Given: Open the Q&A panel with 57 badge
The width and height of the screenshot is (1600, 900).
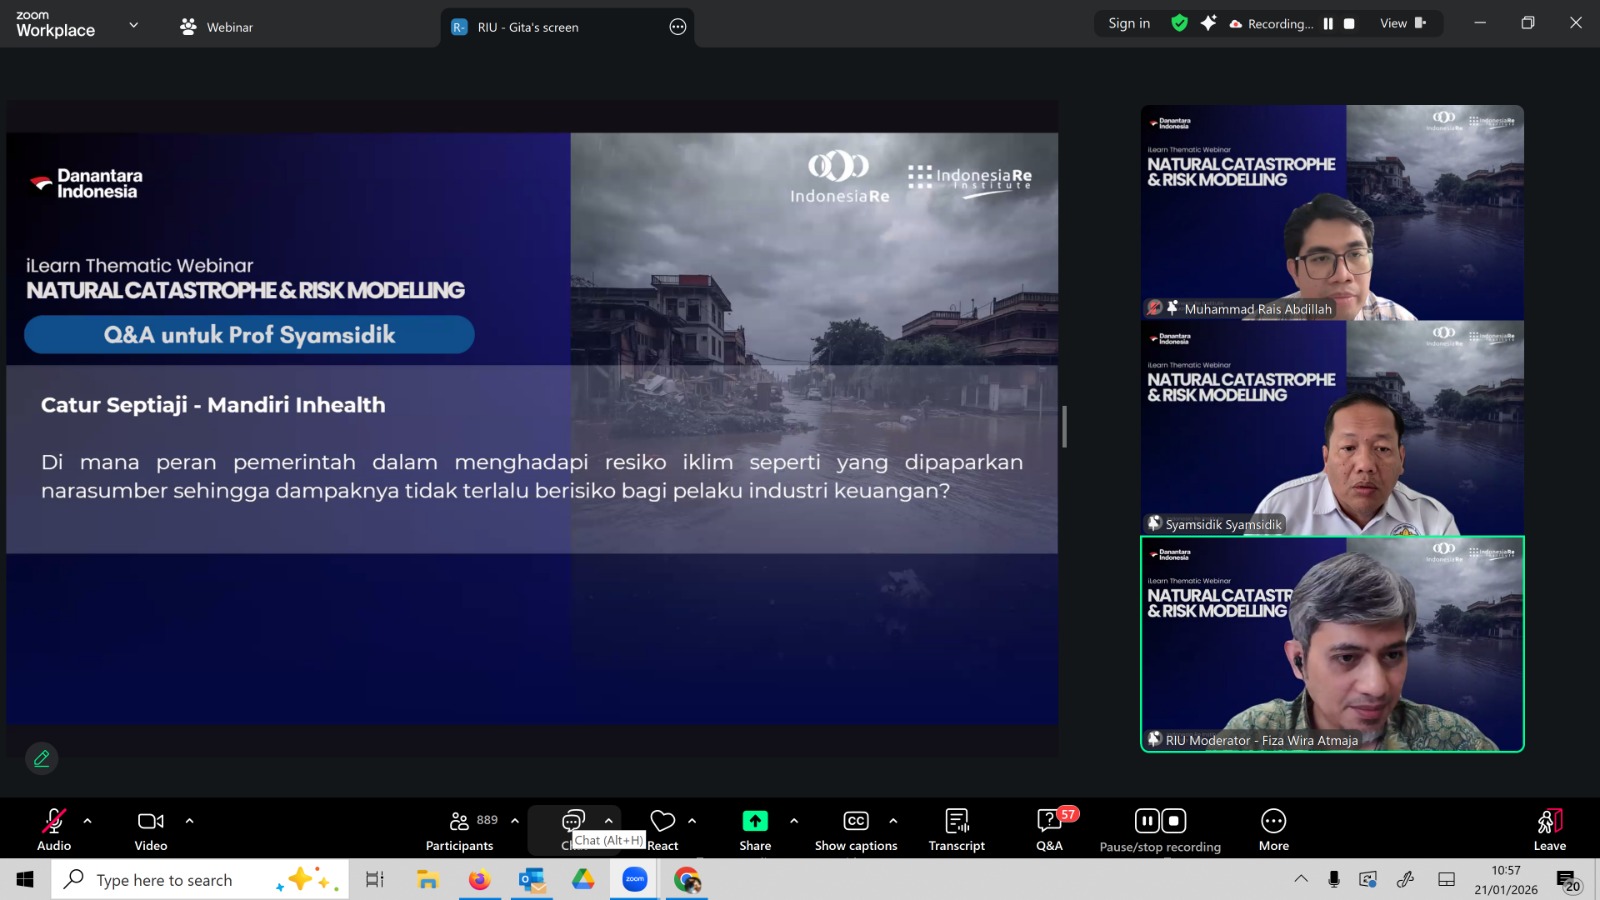Looking at the screenshot, I should [x=1049, y=830].
